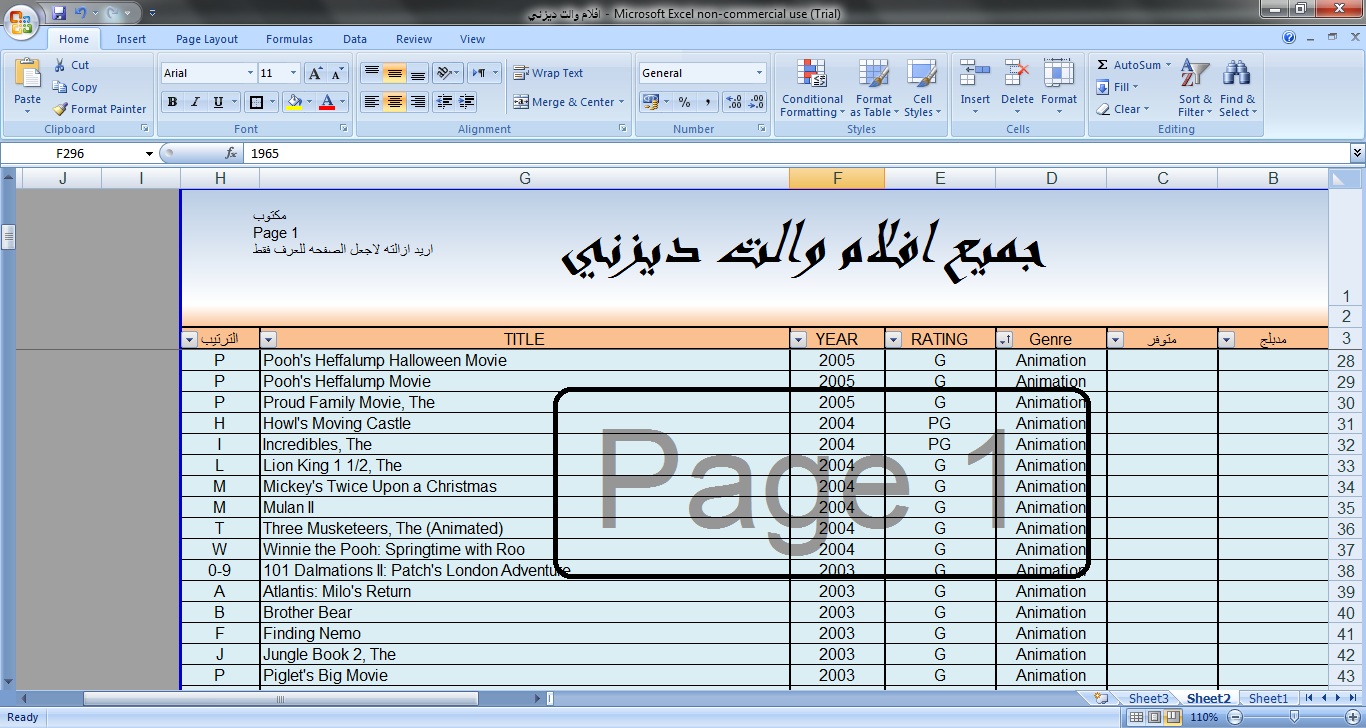Image resolution: width=1366 pixels, height=728 pixels.
Task: Click the Increase Indent icon
Action: (x=466, y=102)
